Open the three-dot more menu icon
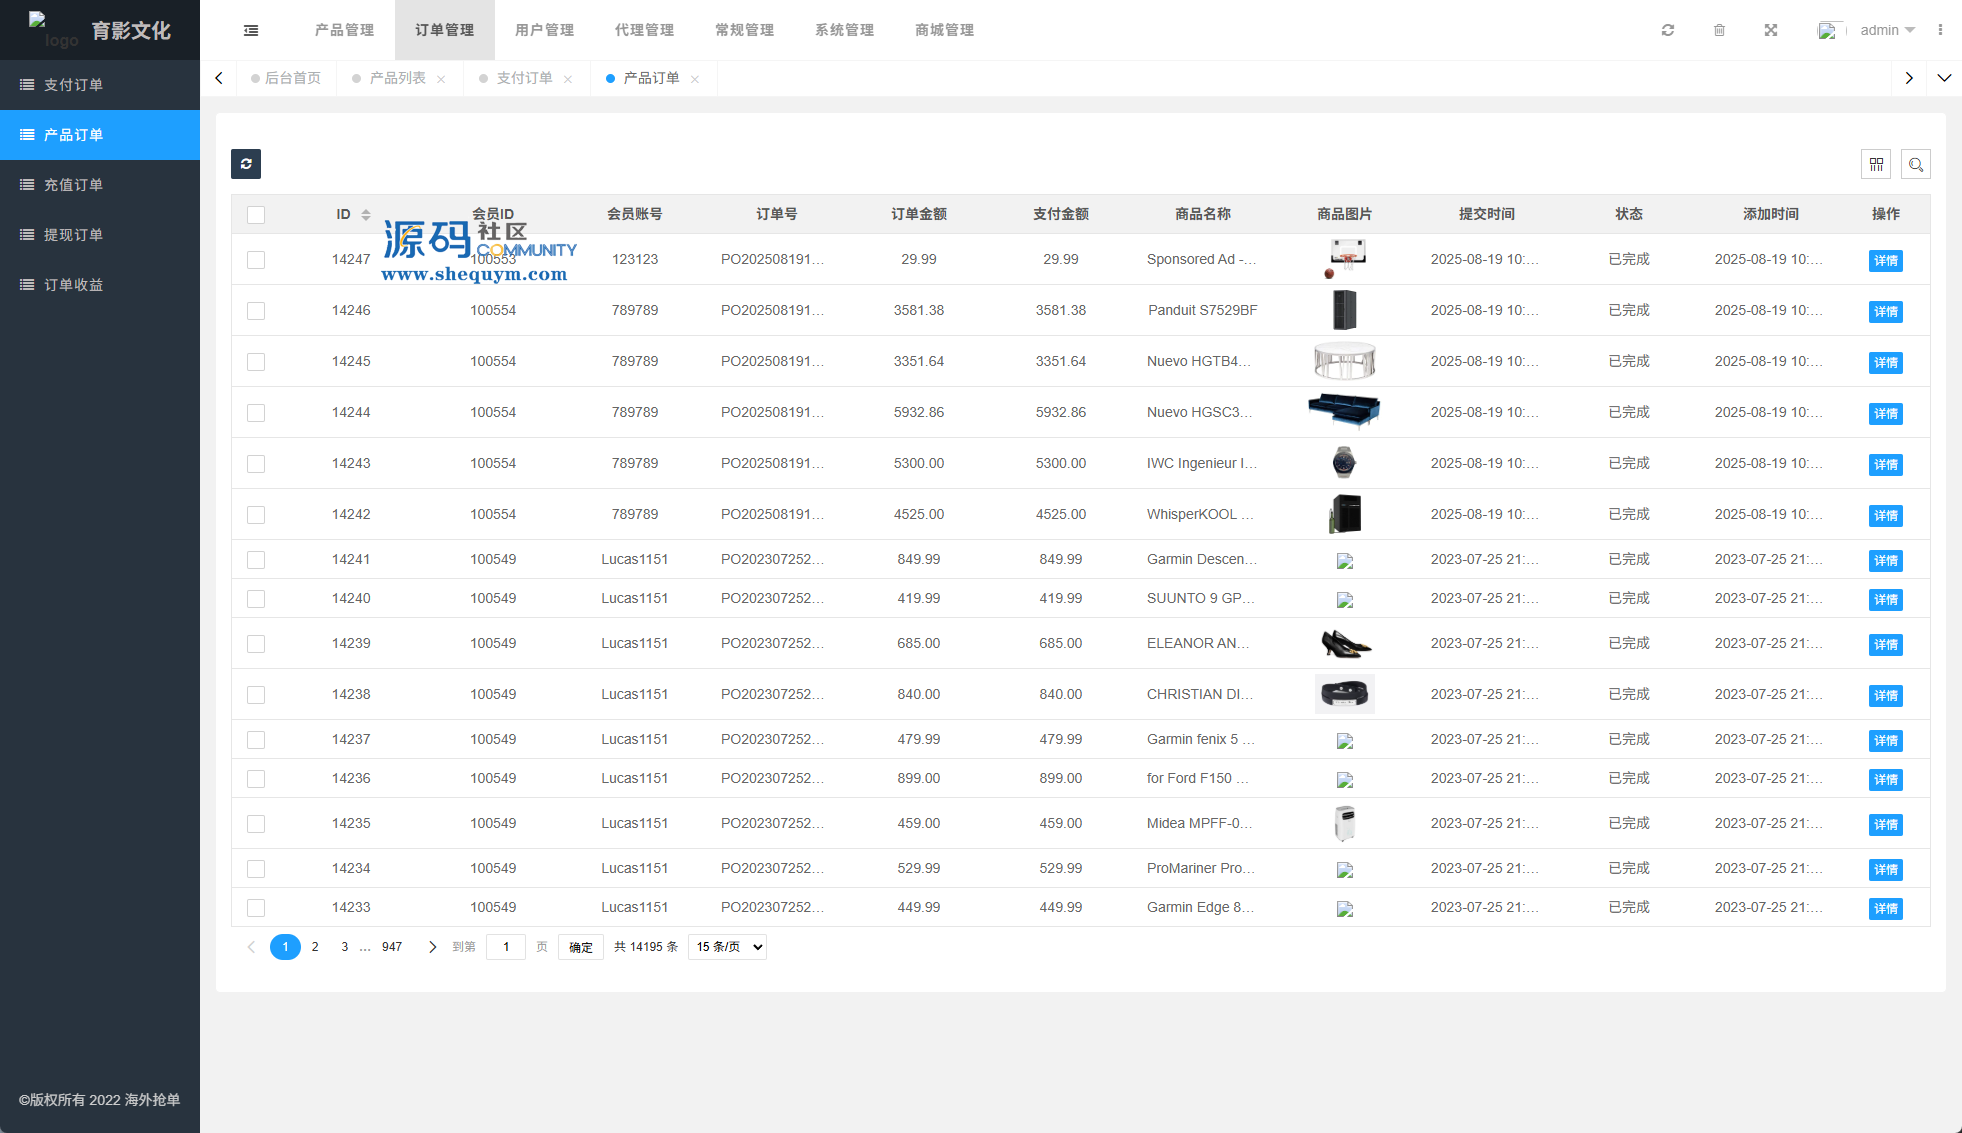The image size is (1962, 1133). coord(1940,30)
